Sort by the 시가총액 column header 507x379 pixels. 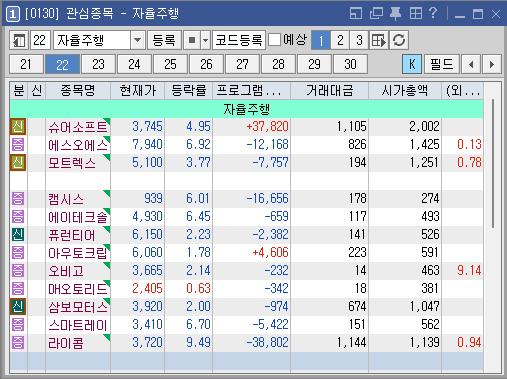pyautogui.click(x=405, y=90)
